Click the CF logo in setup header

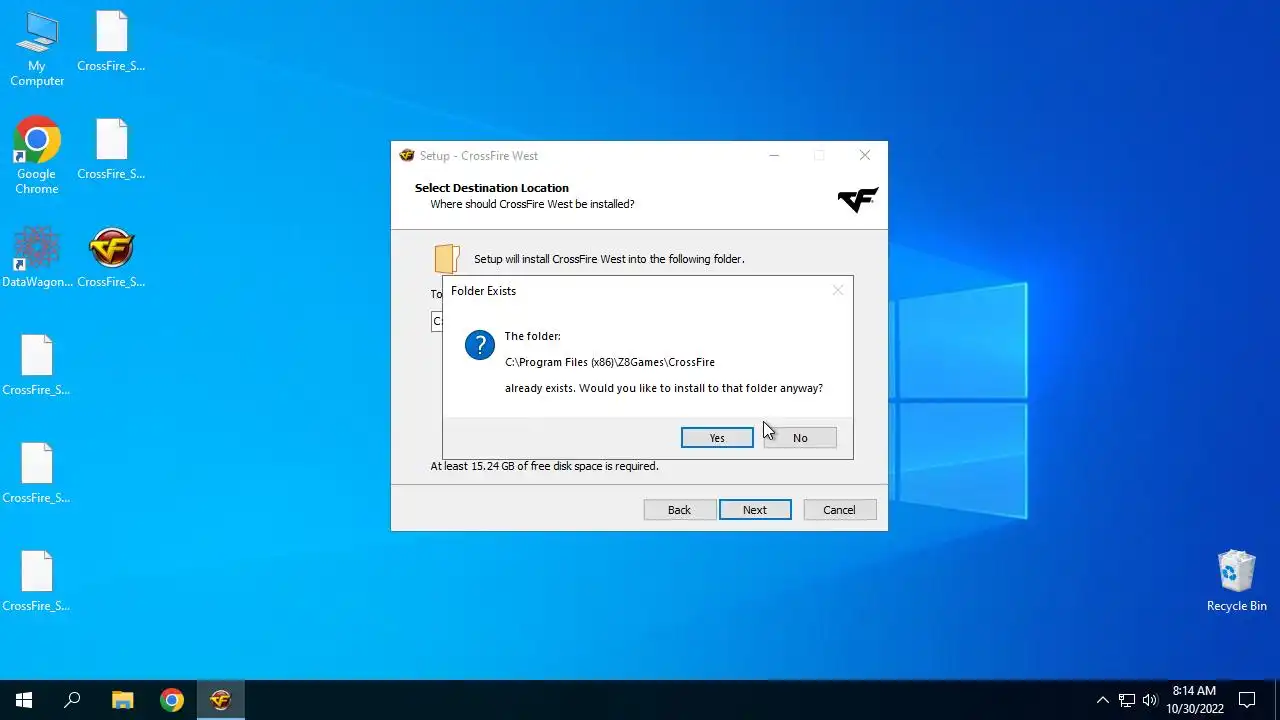point(858,199)
